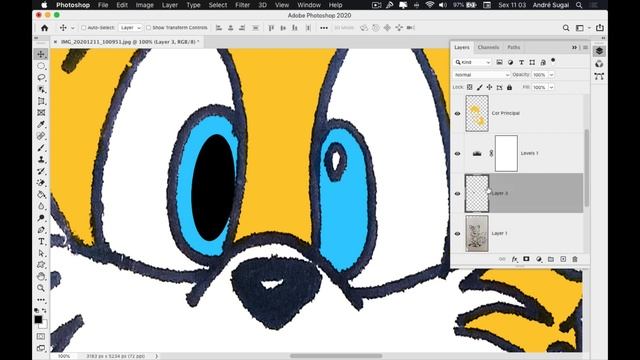
Task: Enable Show Transform Controls checkbox
Action: (x=148, y=28)
